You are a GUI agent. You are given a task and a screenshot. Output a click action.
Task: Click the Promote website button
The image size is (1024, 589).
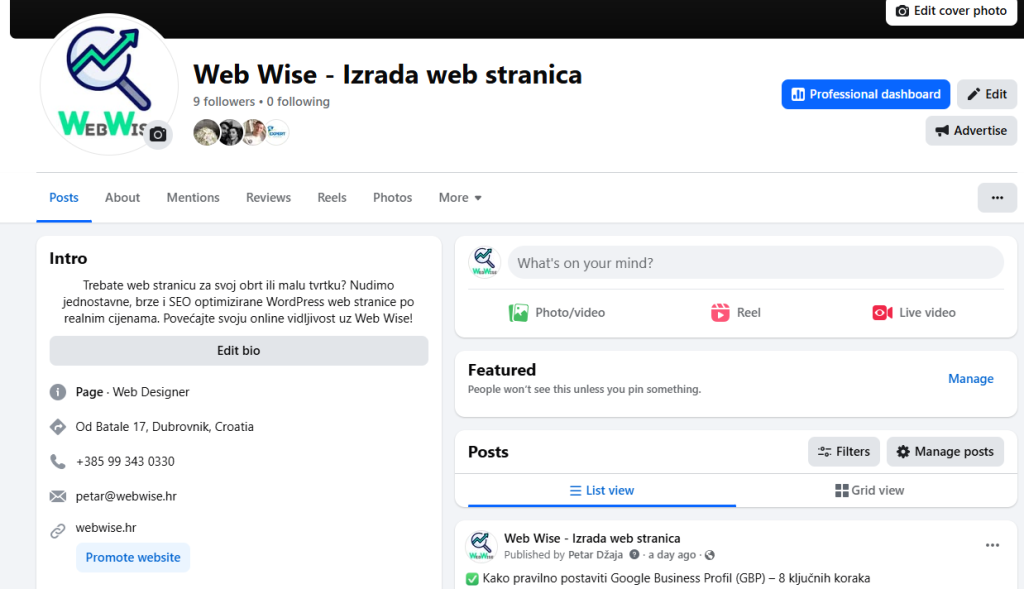pyautogui.click(x=133, y=558)
